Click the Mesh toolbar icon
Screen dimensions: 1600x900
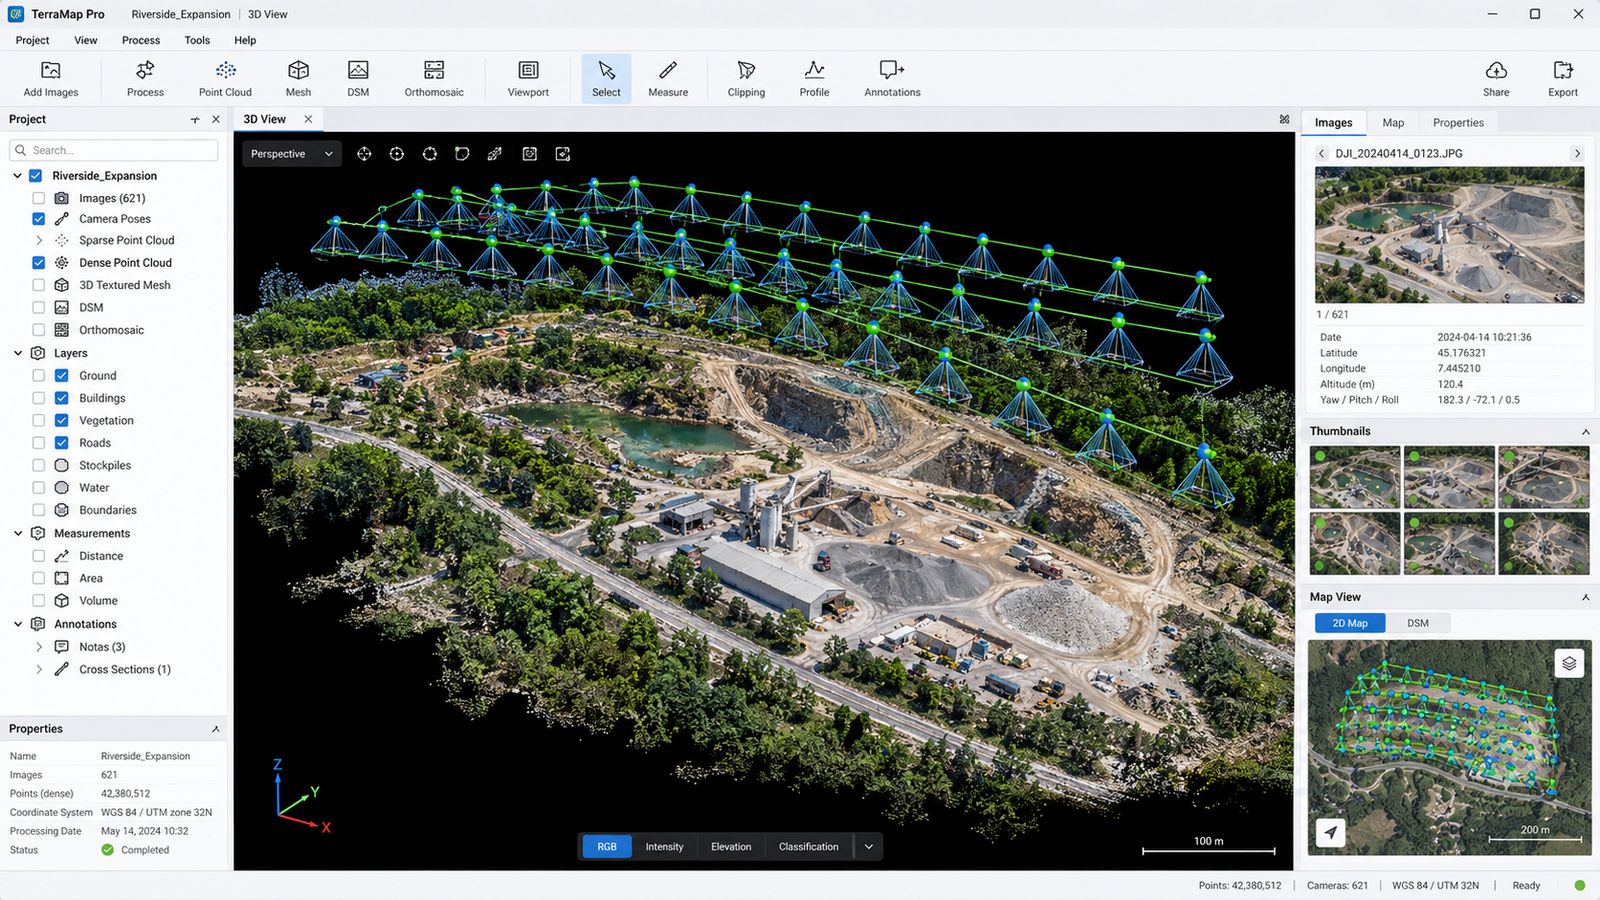298,70
